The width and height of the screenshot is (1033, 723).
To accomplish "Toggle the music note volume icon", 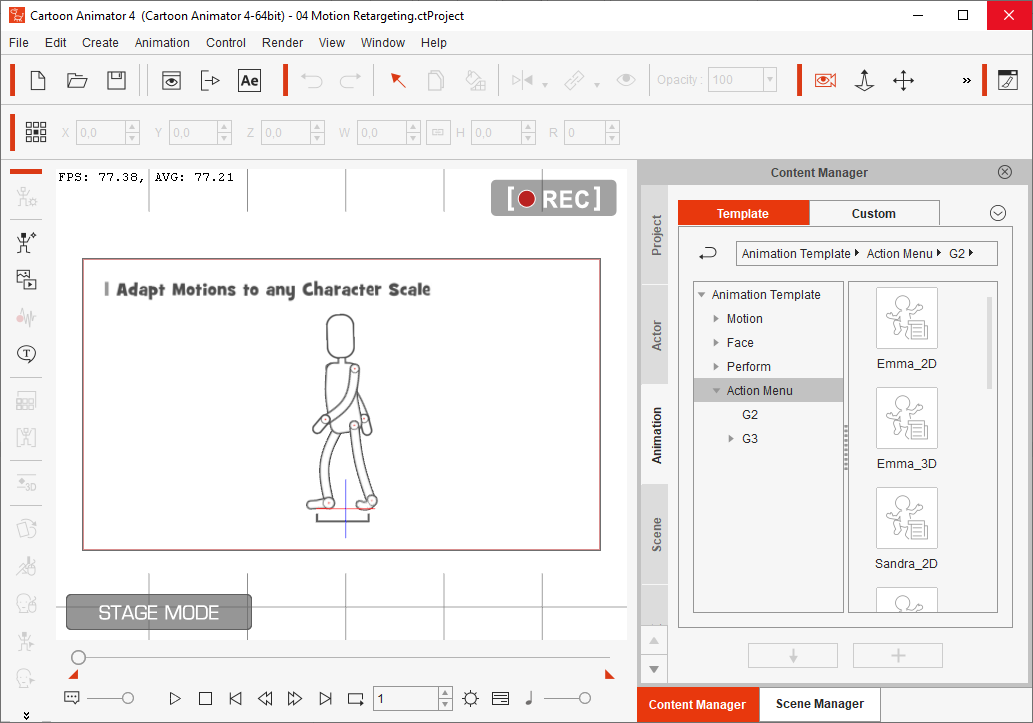I will [x=528, y=698].
